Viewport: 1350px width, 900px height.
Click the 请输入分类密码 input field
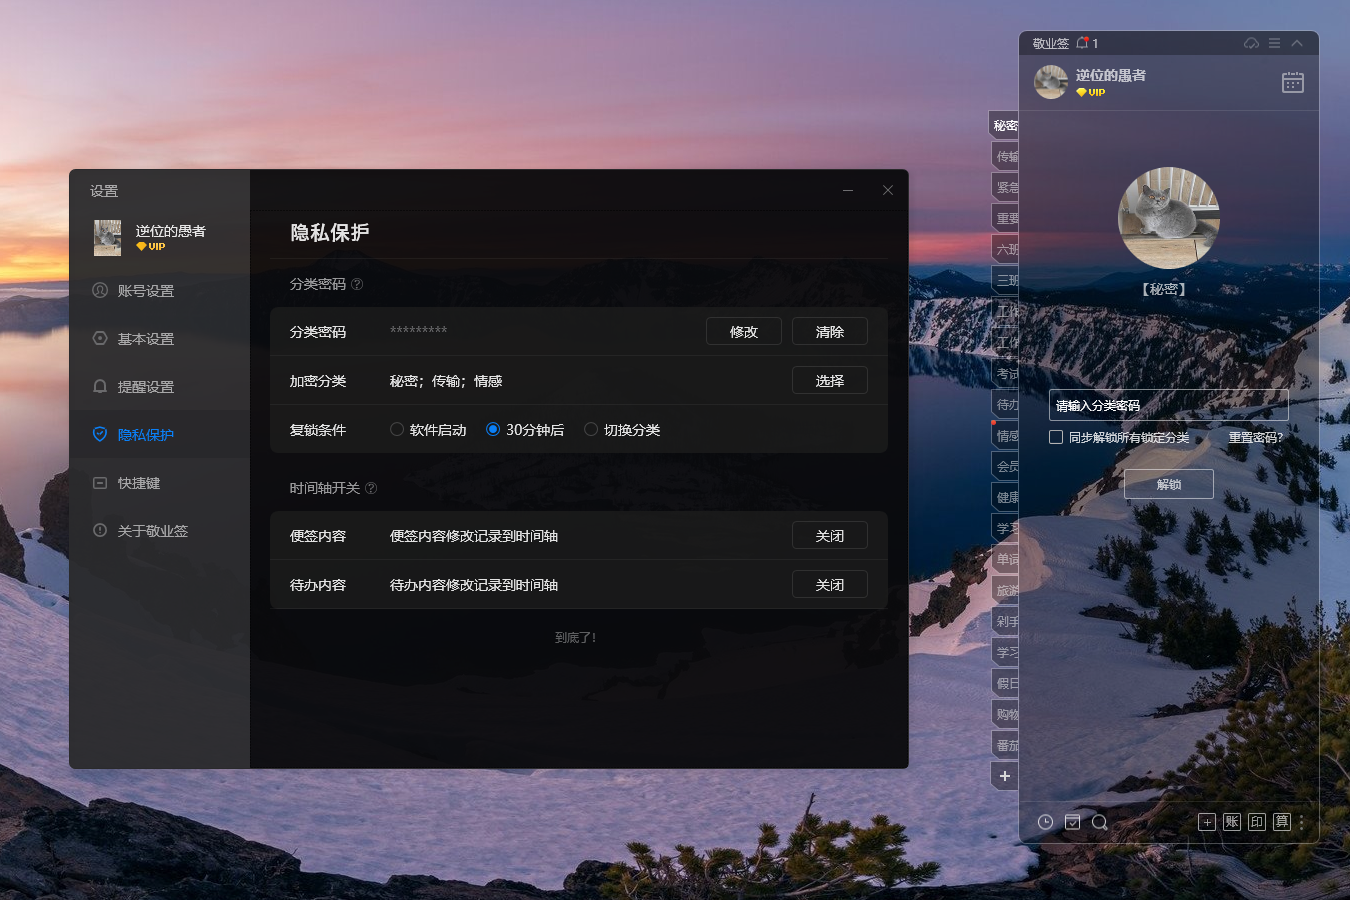[x=1168, y=405]
